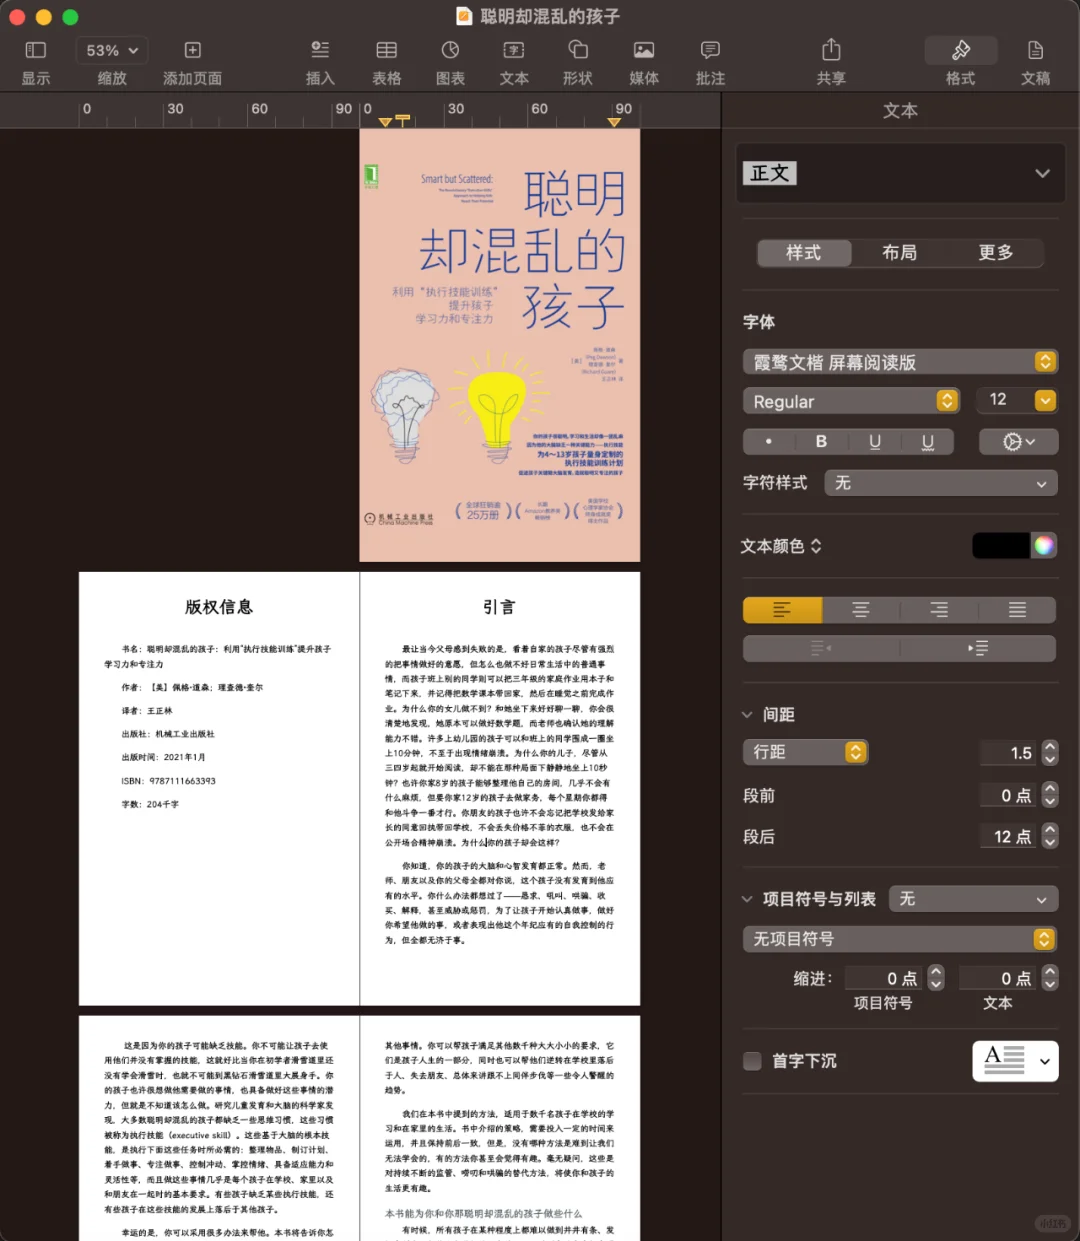Screen dimensions: 1080x1241
Task: Open the 行距 line spacing type dropdown
Action: (805, 752)
